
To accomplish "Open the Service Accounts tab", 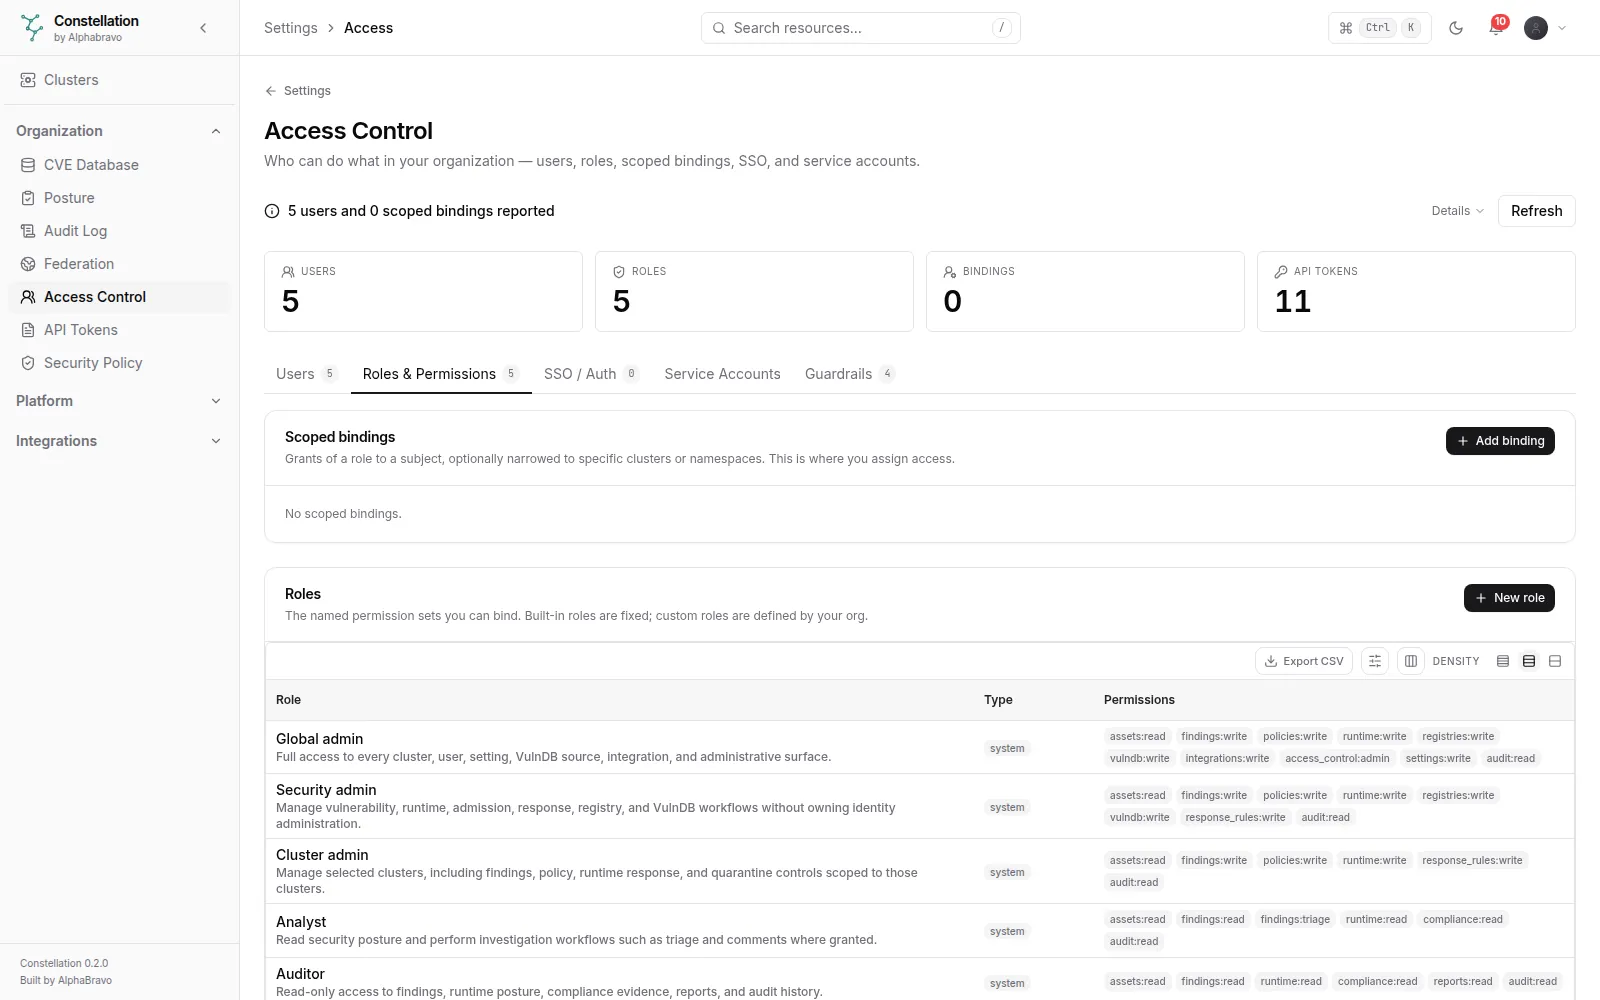I will pyautogui.click(x=722, y=374).
